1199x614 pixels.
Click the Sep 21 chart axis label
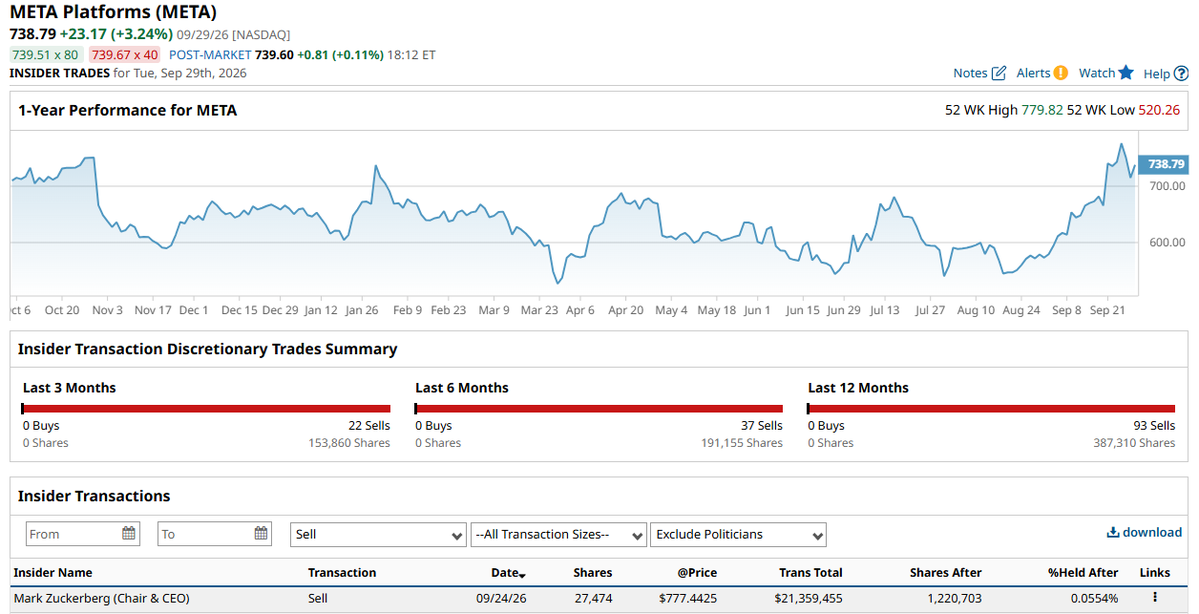pyautogui.click(x=1105, y=310)
